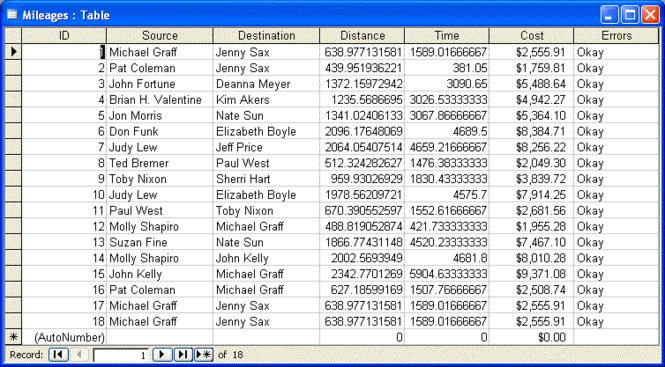Screen dimensions: 665x367
Task: Click source cell Don Funk
Action: (x=159, y=132)
